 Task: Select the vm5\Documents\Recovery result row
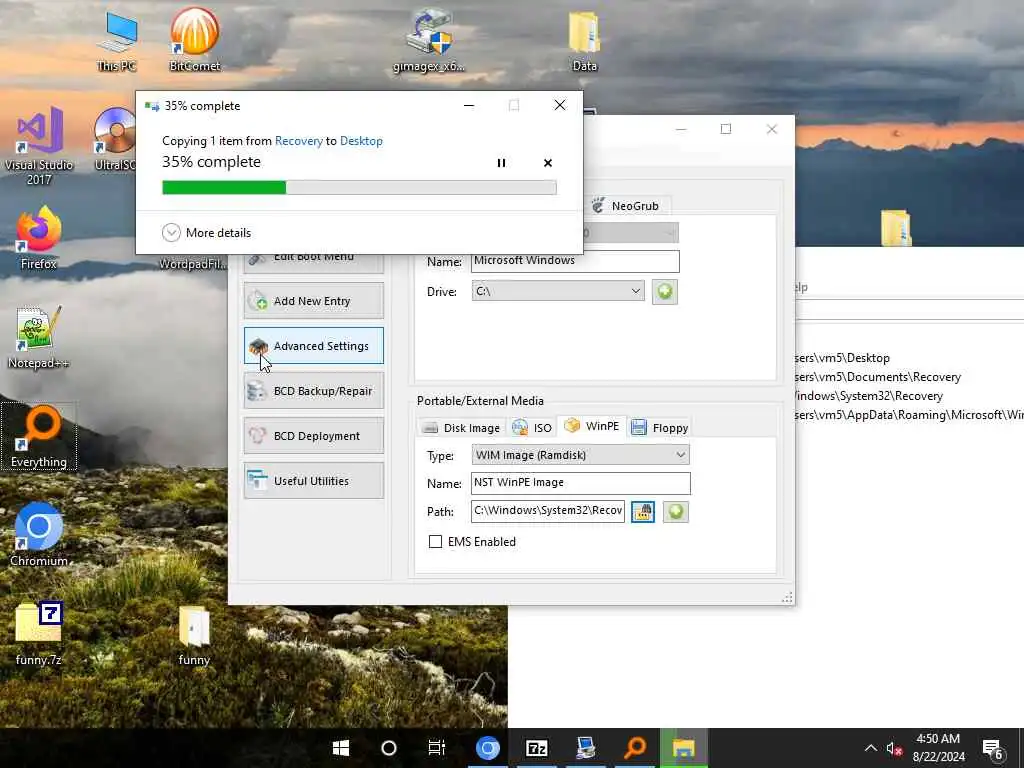click(x=909, y=377)
